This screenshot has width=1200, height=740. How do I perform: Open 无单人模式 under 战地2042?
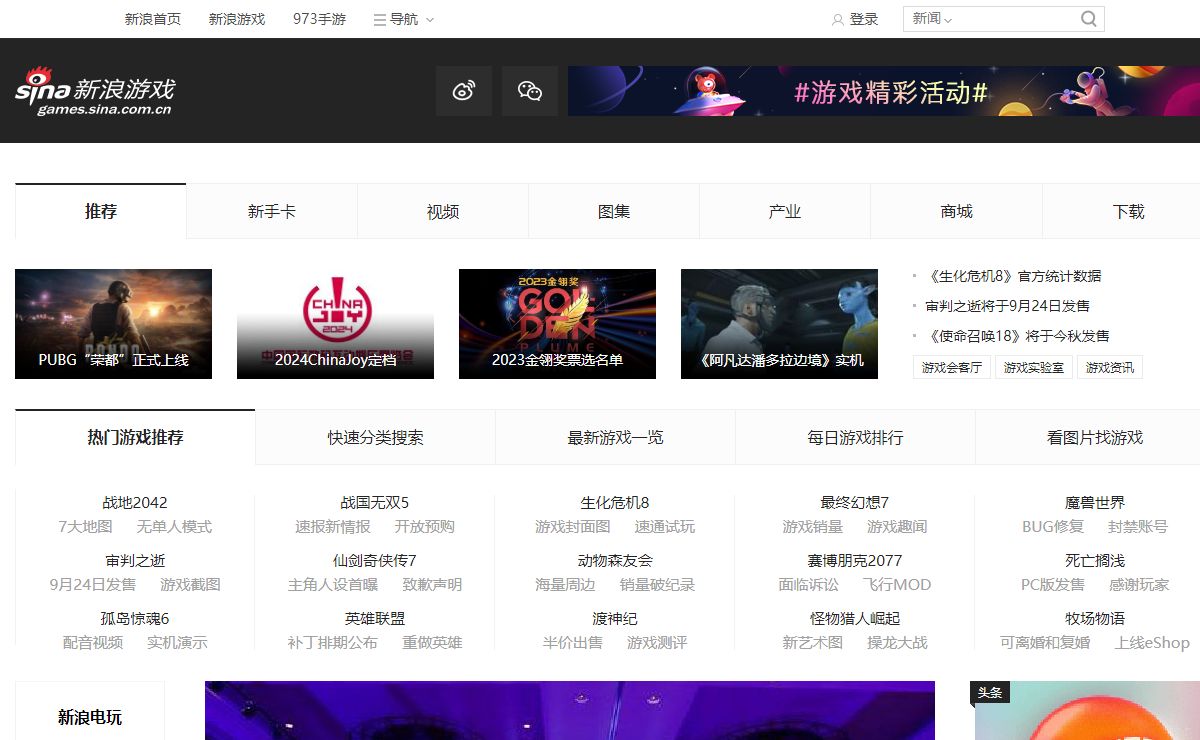[x=174, y=526]
